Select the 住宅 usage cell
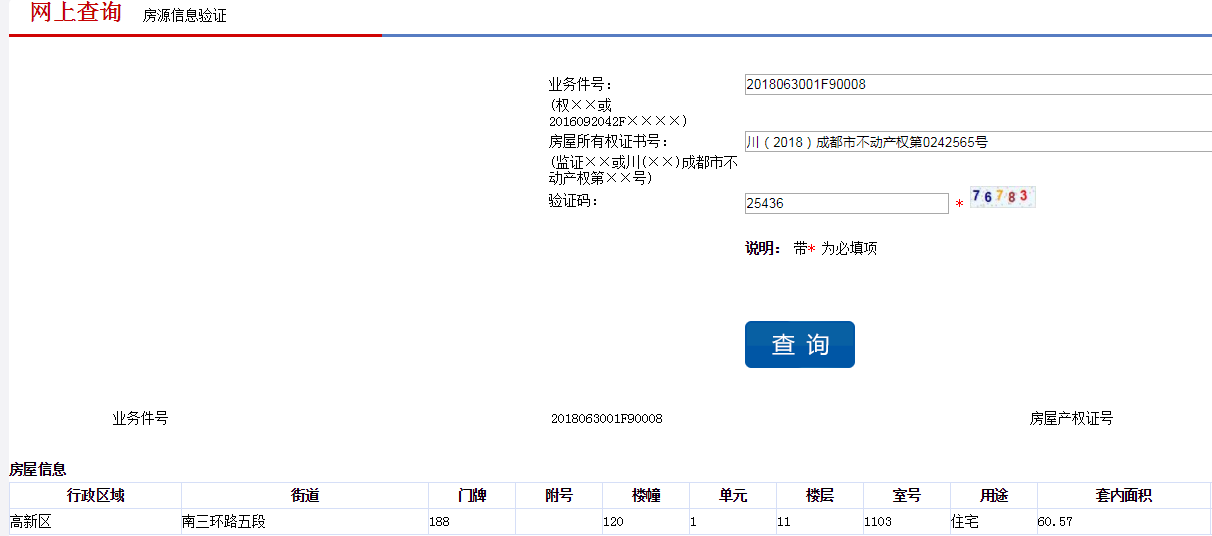The width and height of the screenshot is (1212, 536). pyautogui.click(x=965, y=522)
